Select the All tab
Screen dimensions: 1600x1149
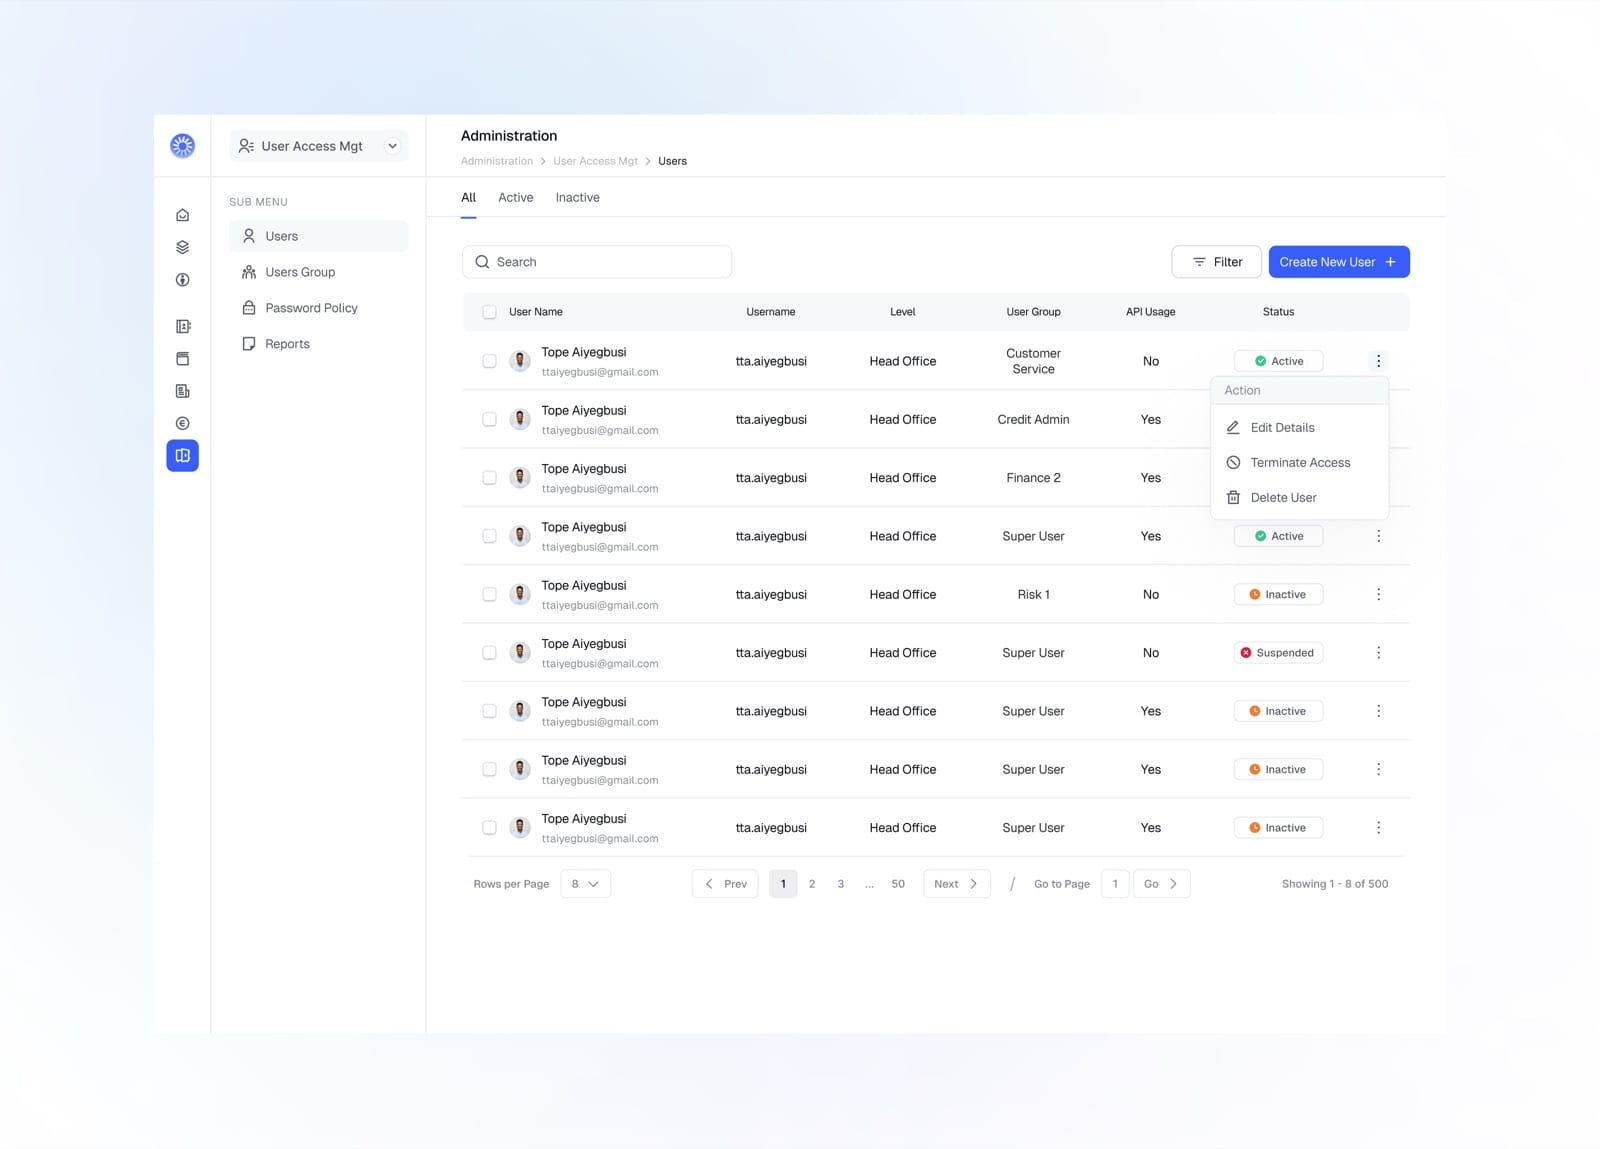point(468,198)
